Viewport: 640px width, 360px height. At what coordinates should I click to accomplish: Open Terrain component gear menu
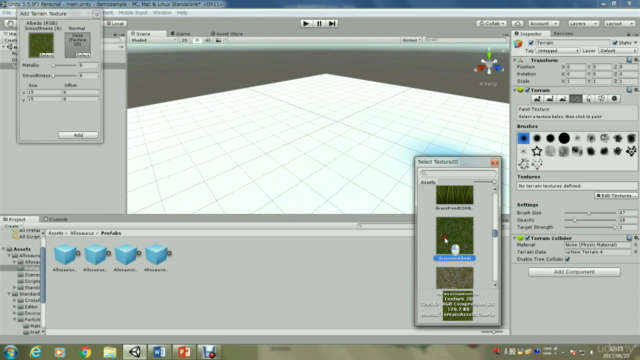[x=636, y=90]
